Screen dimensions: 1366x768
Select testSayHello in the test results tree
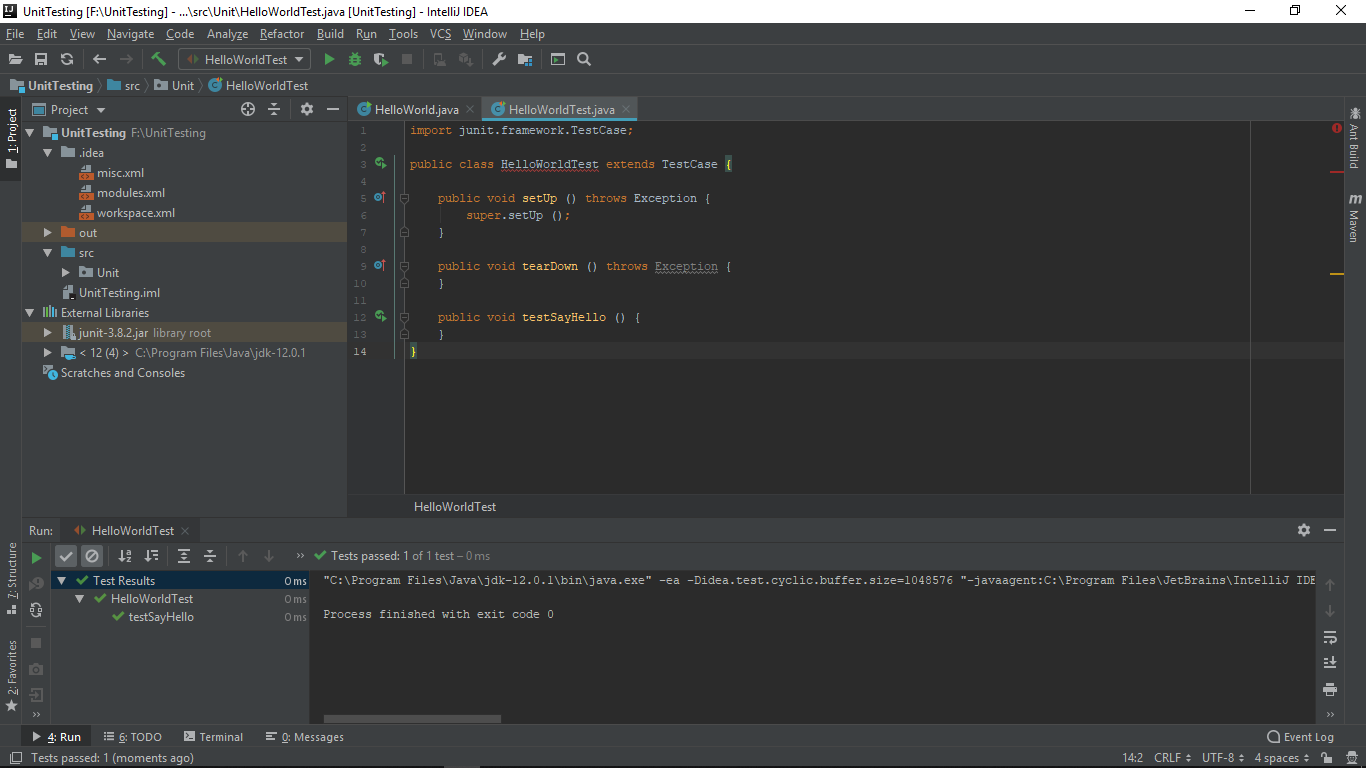[x=161, y=617]
